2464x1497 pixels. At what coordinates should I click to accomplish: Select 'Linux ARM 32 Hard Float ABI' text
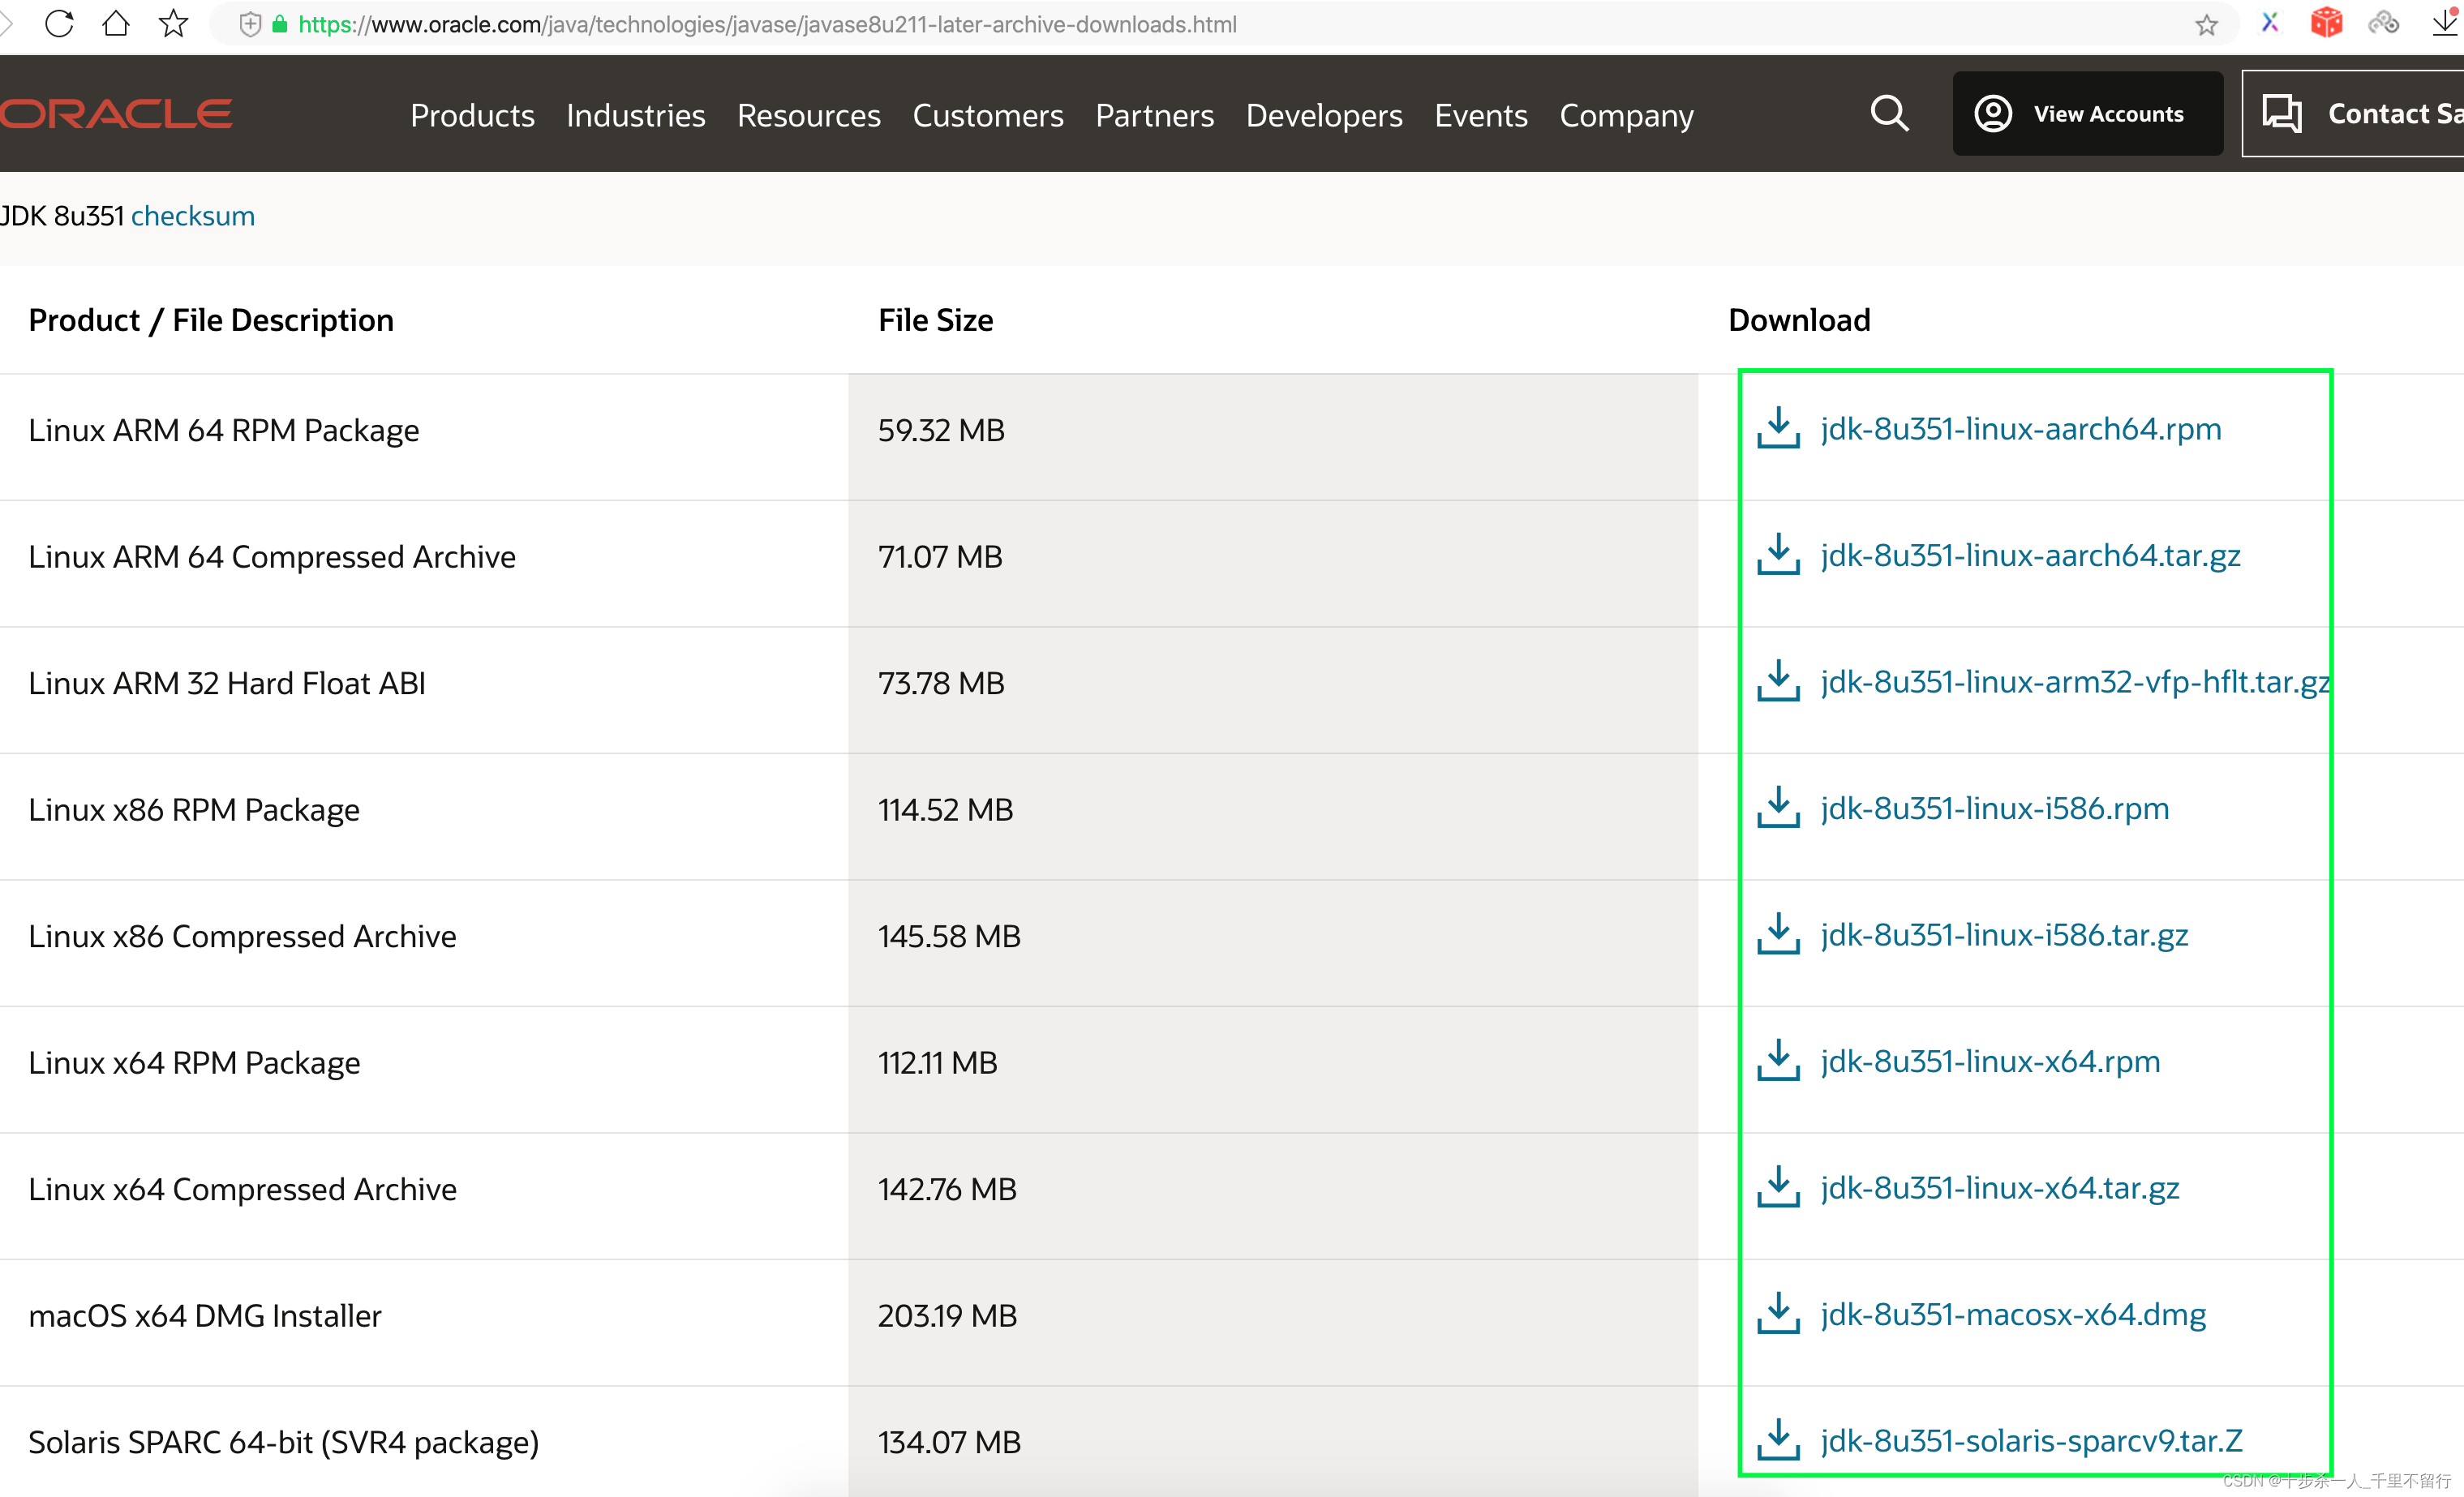[x=226, y=683]
